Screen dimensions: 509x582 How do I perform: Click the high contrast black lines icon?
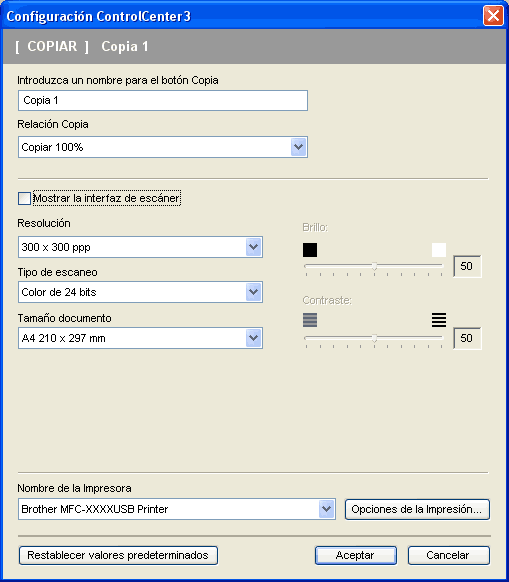(x=439, y=320)
